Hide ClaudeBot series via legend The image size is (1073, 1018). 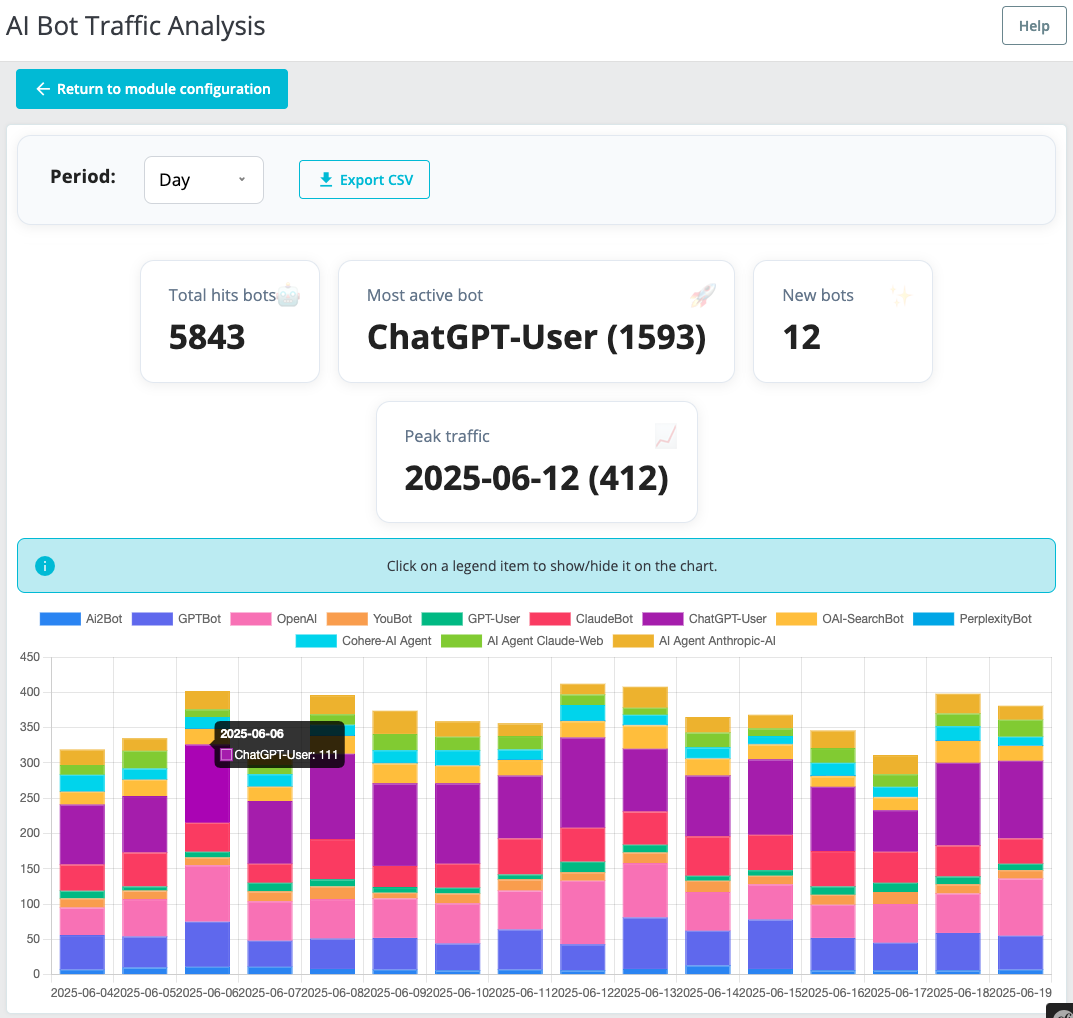(x=582, y=619)
